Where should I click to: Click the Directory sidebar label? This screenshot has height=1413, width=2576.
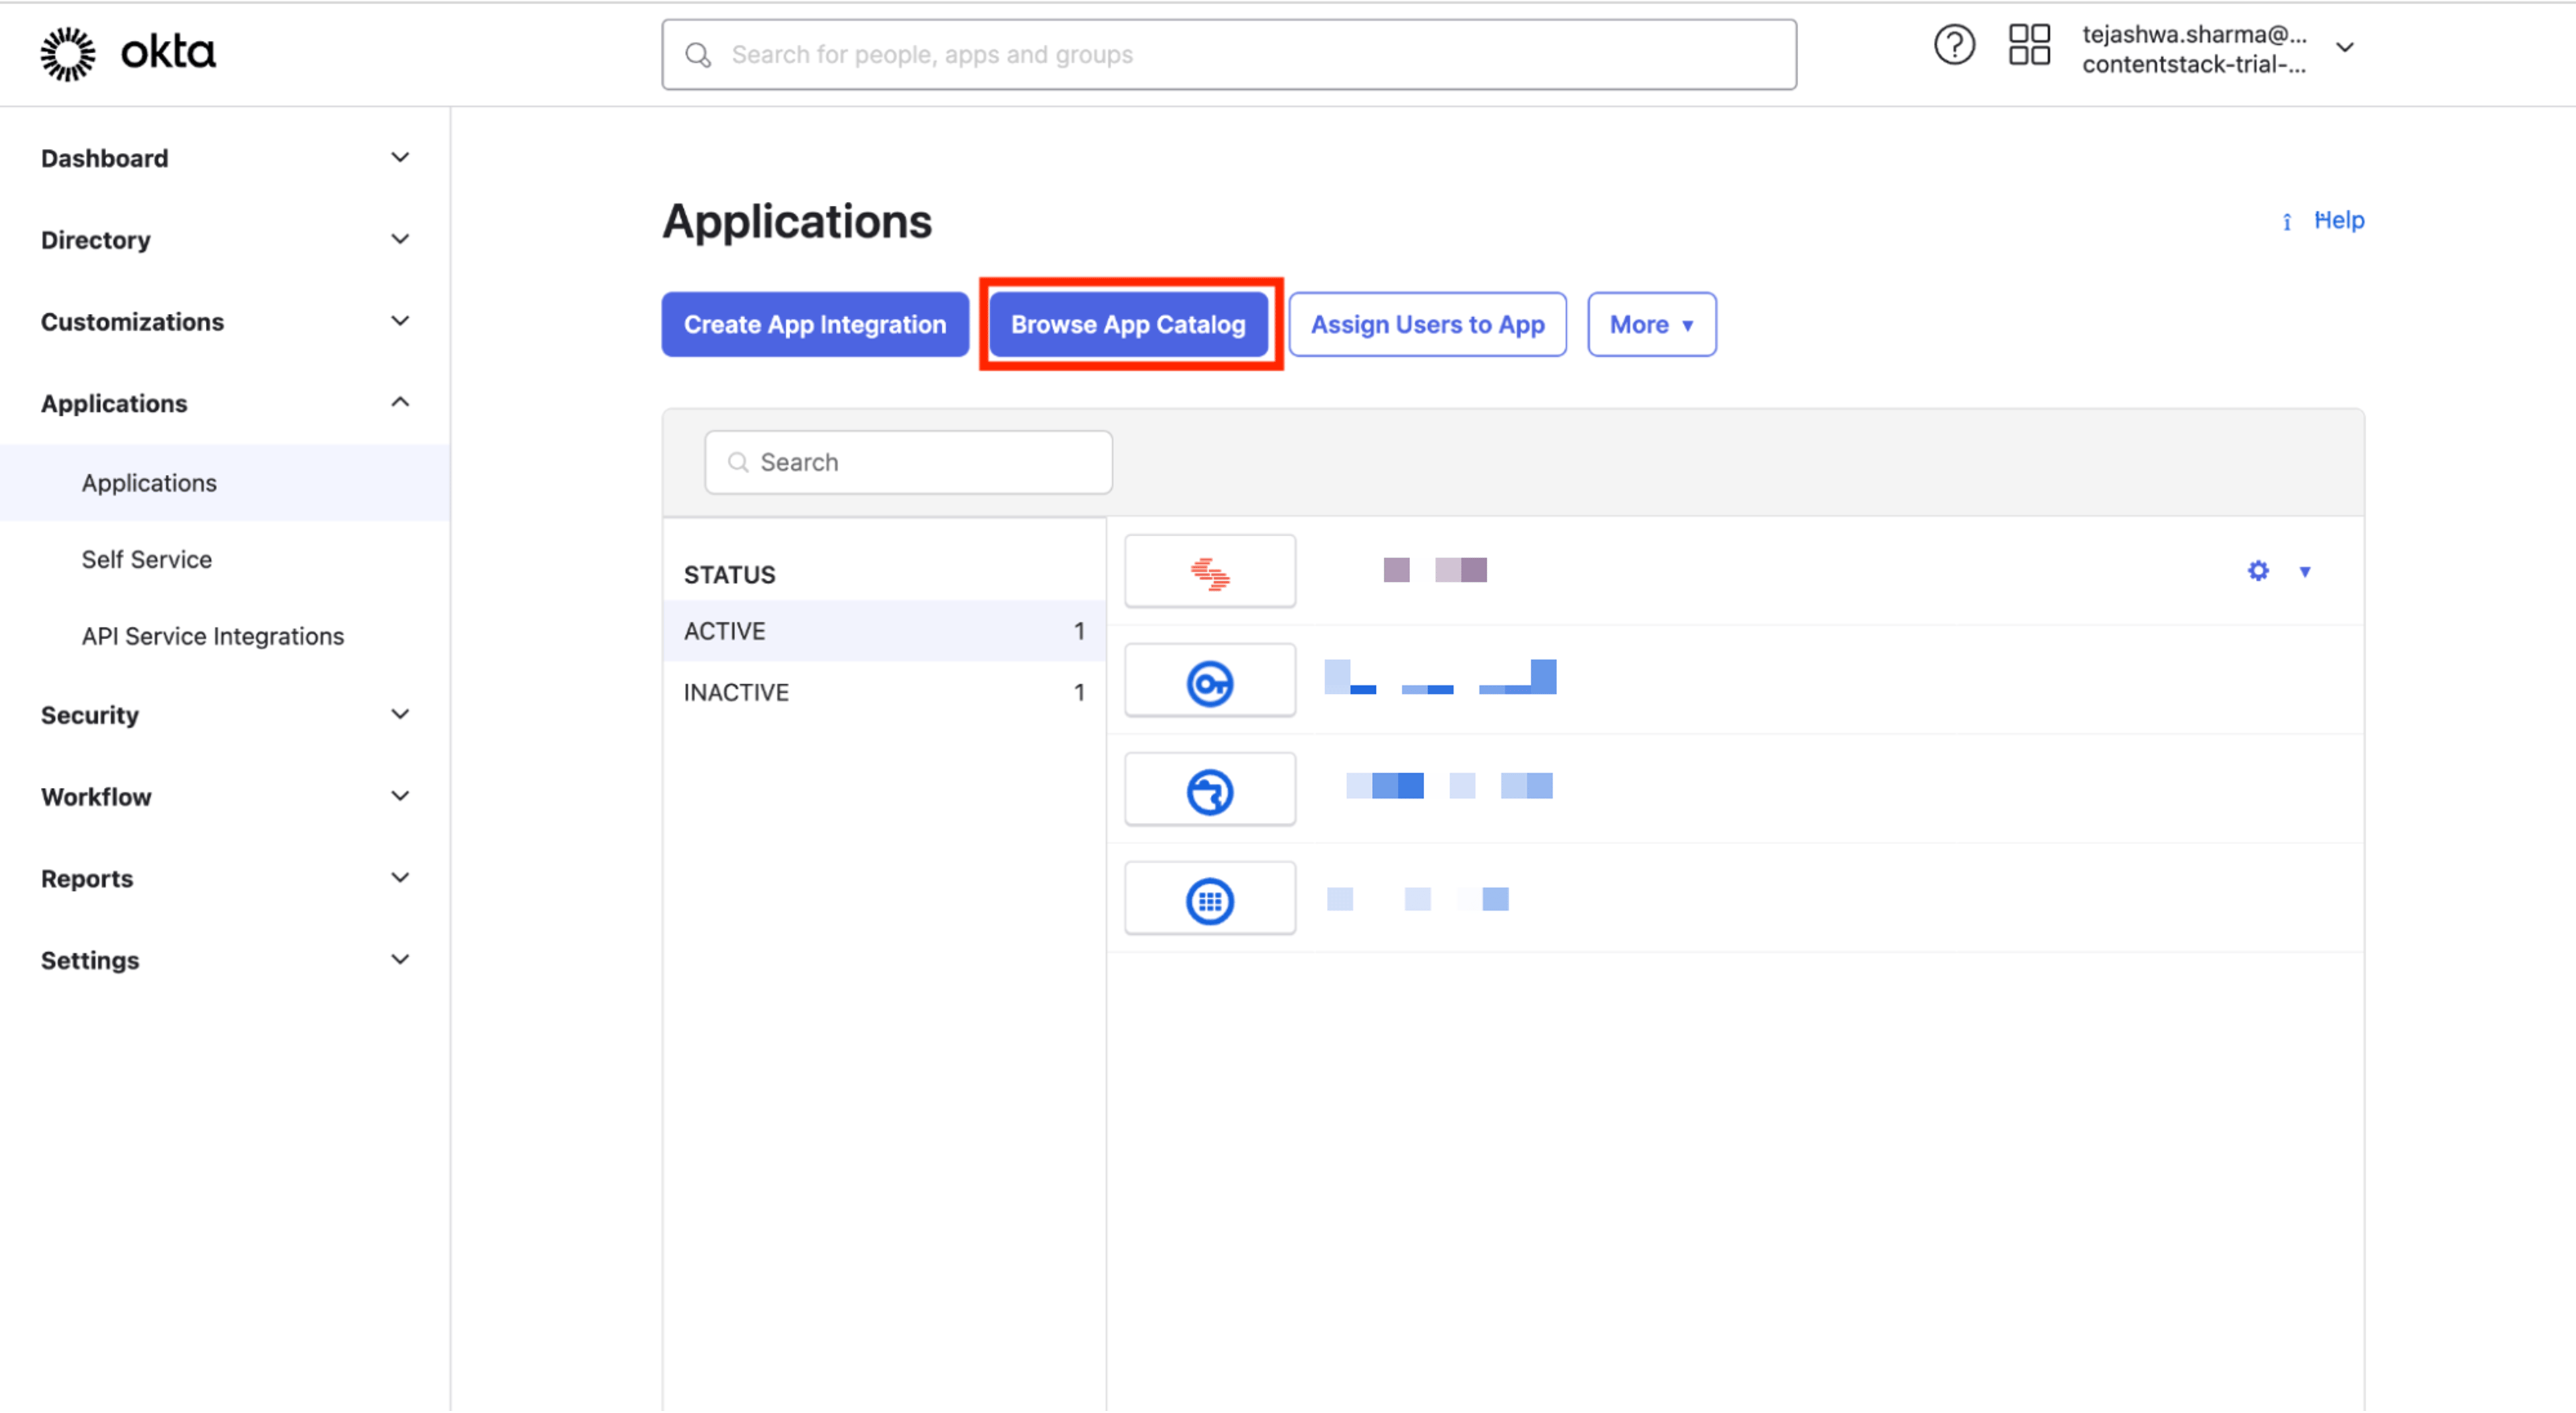coord(96,241)
